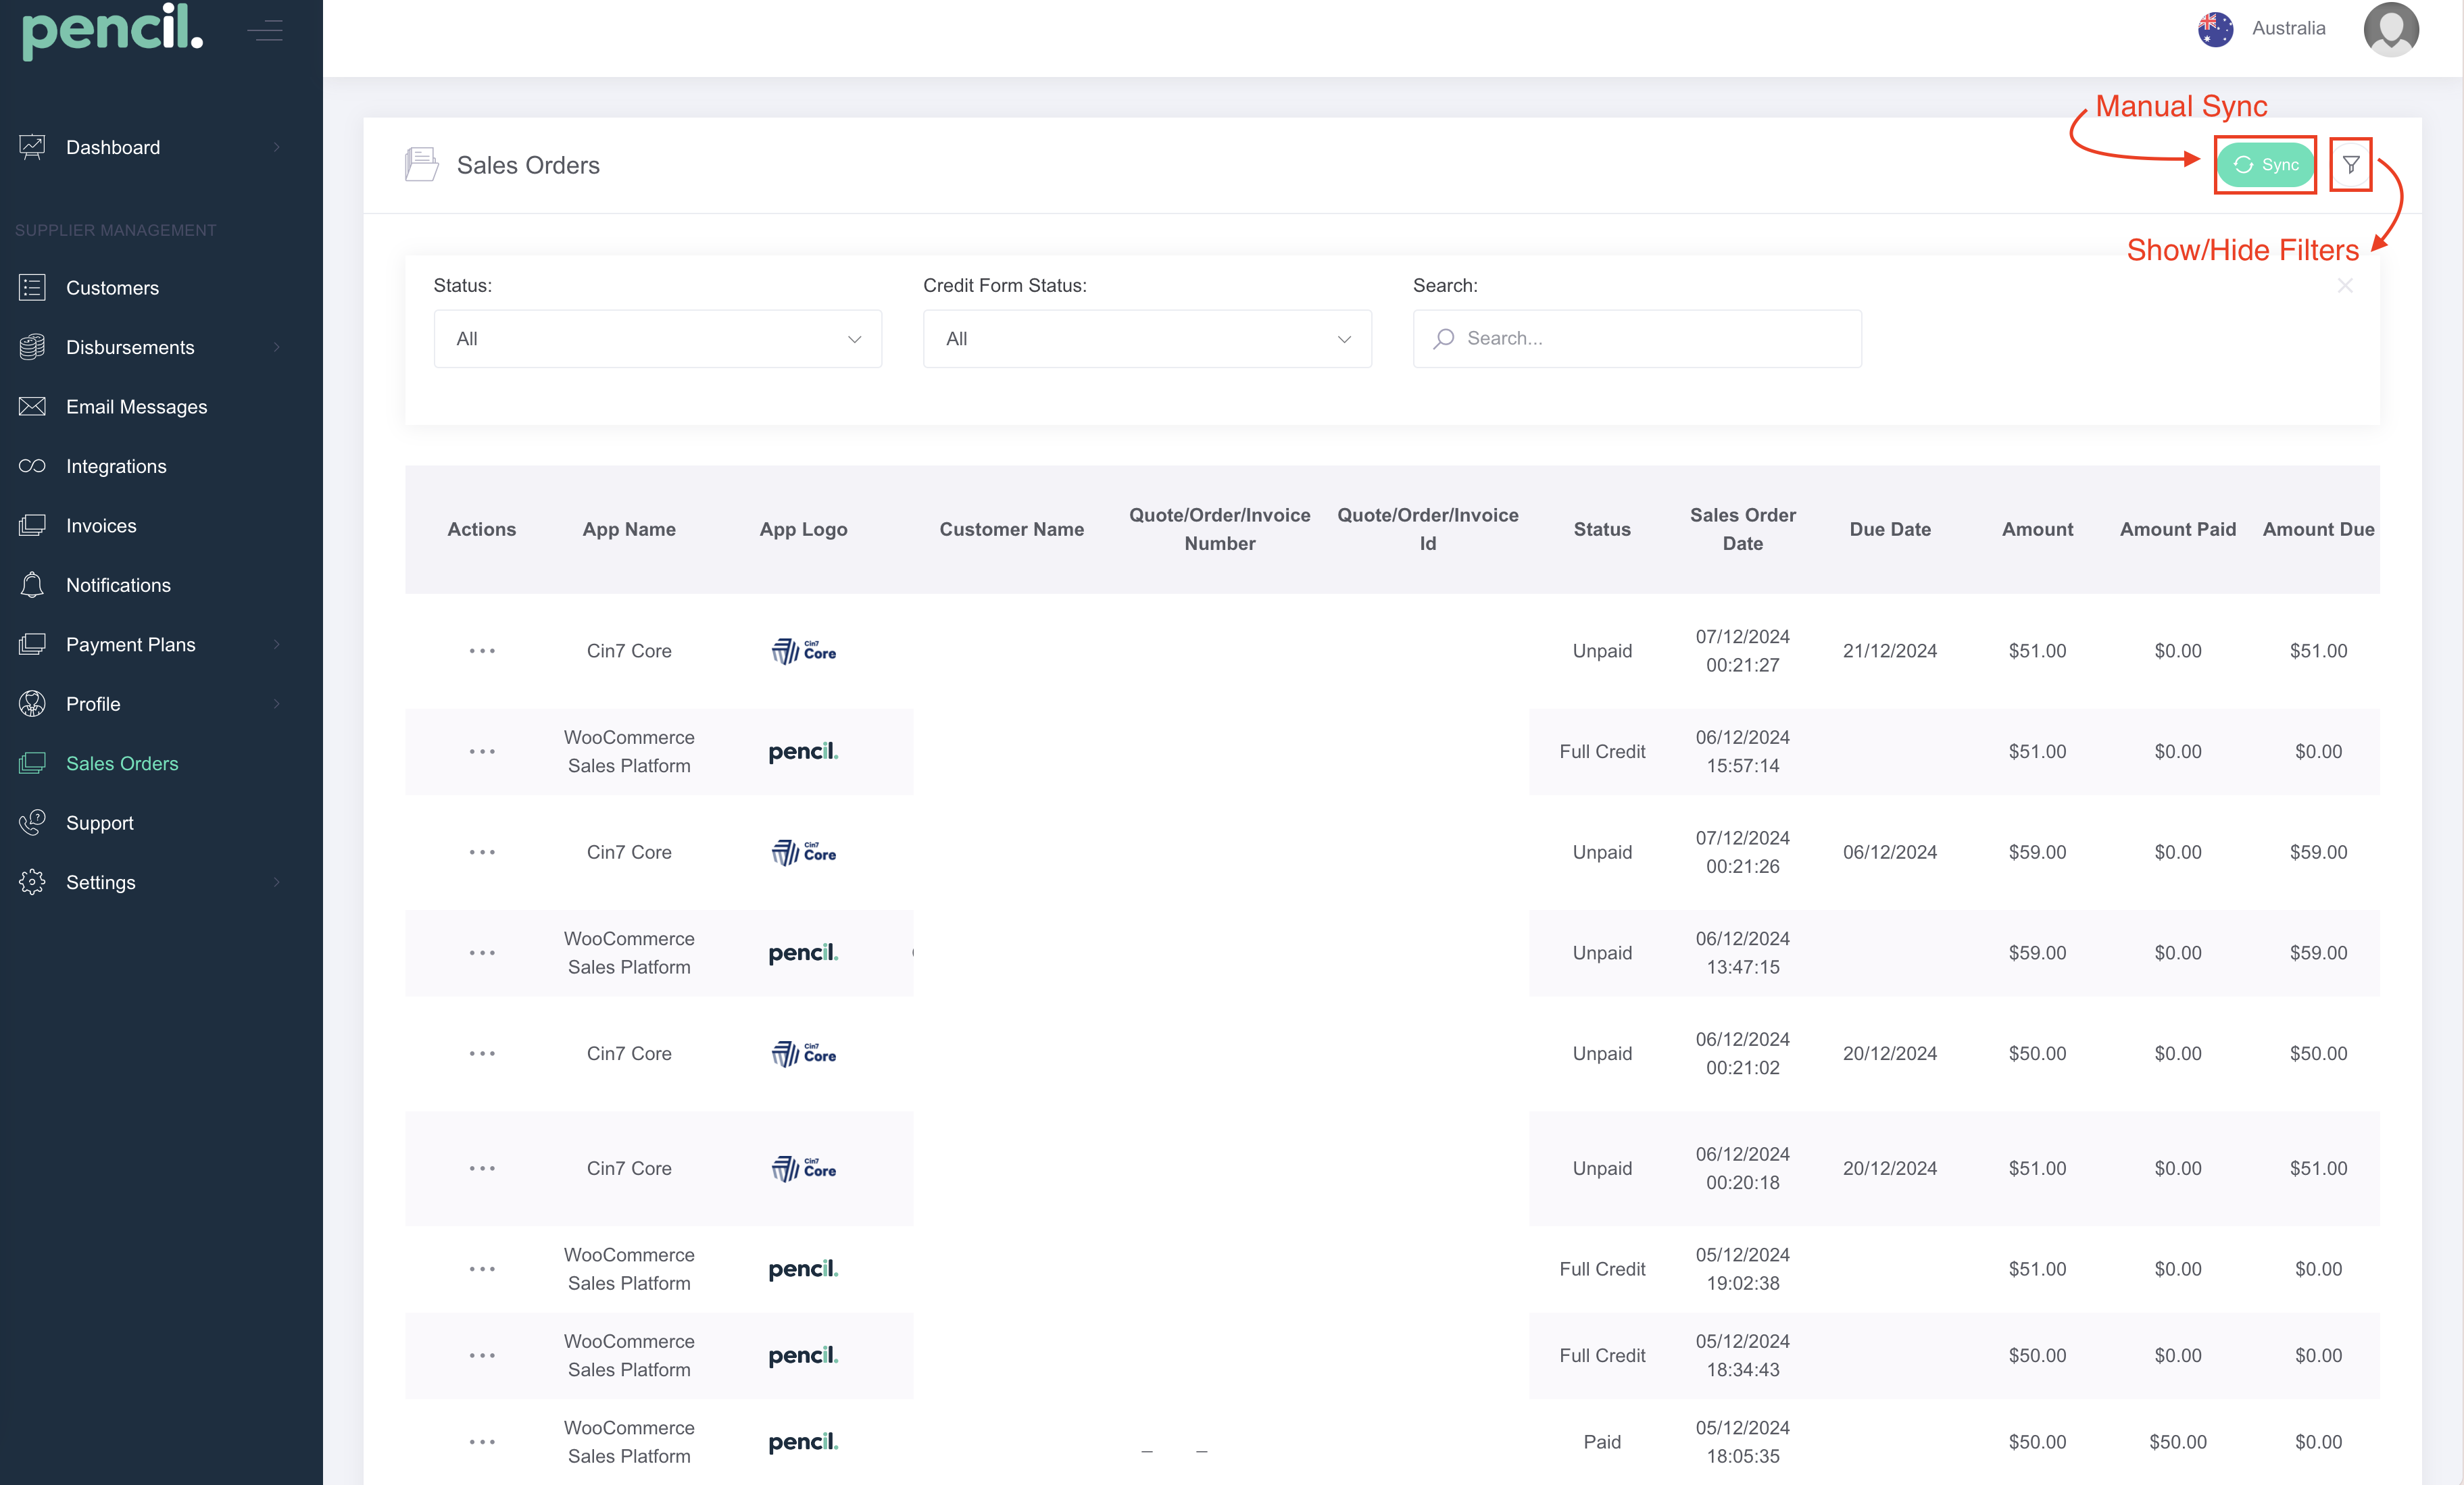2464x1485 pixels.
Task: Open the Credit Form Status dropdown
Action: click(x=1147, y=339)
